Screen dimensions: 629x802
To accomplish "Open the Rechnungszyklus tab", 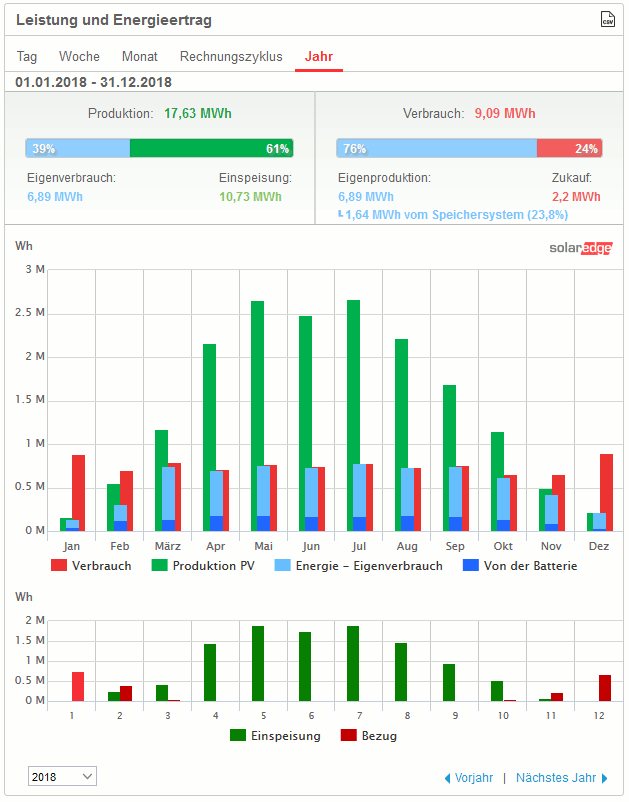I will [231, 57].
